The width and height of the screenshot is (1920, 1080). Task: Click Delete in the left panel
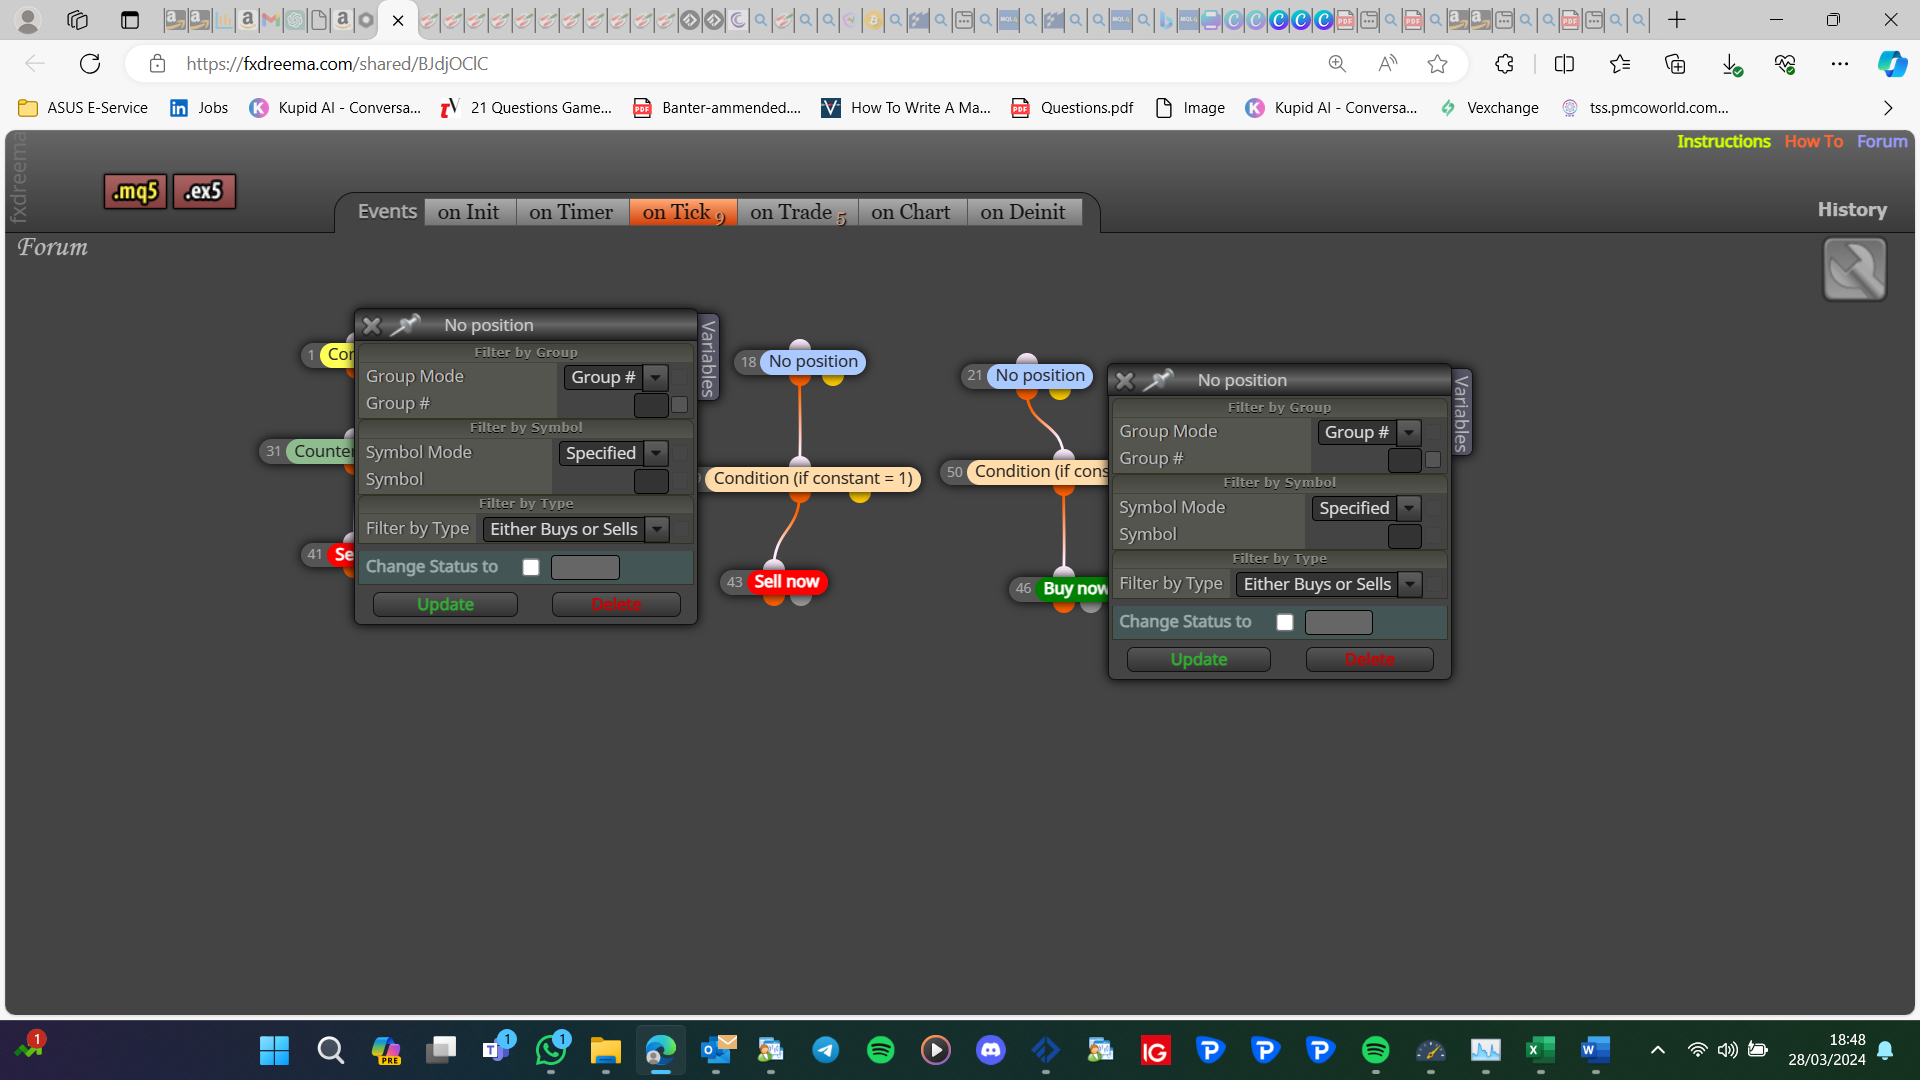(x=616, y=604)
